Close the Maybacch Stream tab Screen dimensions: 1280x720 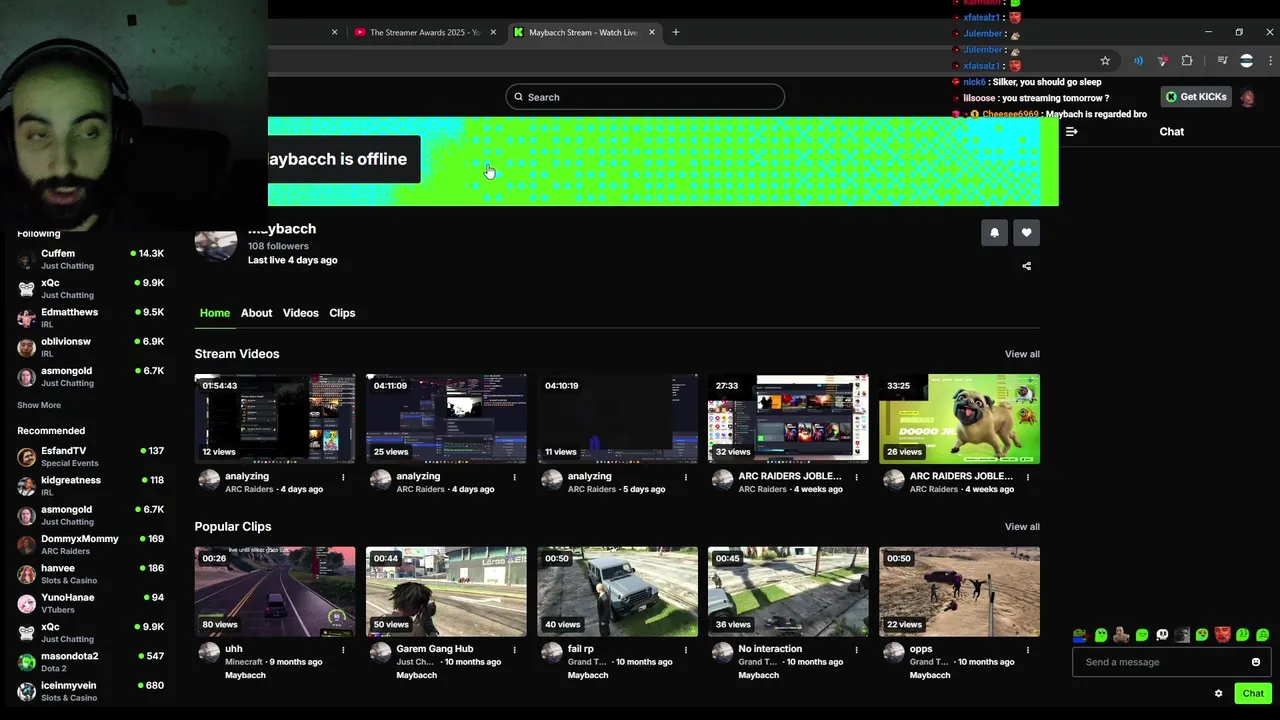pyautogui.click(x=652, y=32)
